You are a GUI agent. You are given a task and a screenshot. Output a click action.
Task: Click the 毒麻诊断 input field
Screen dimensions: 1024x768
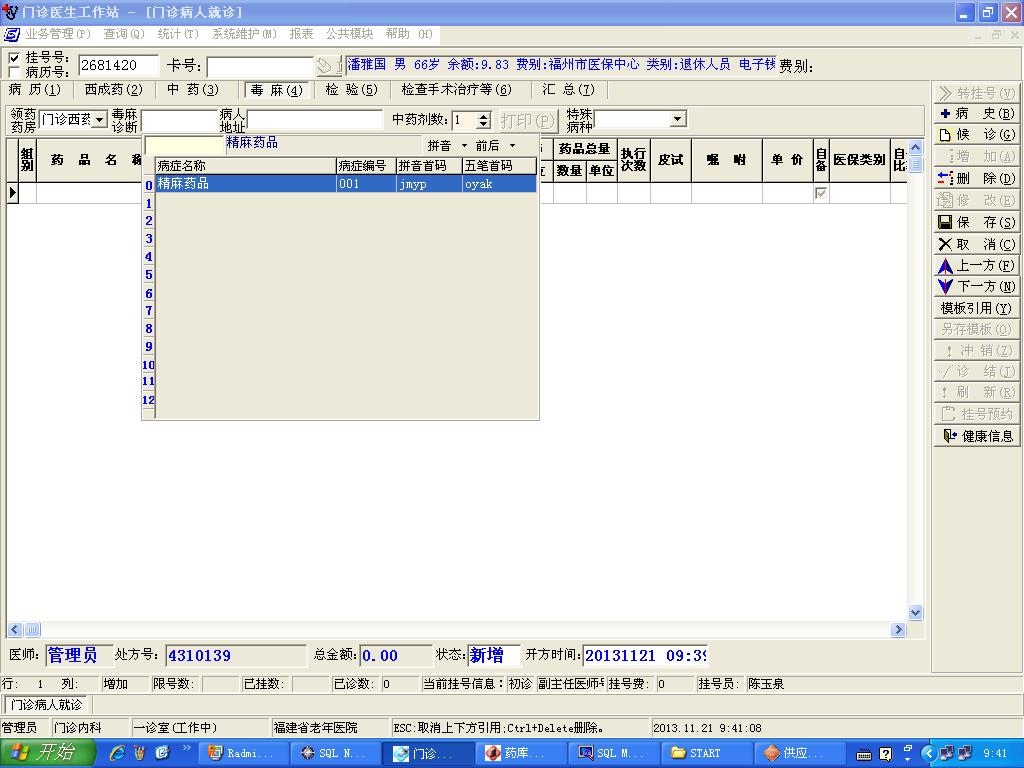pos(180,120)
